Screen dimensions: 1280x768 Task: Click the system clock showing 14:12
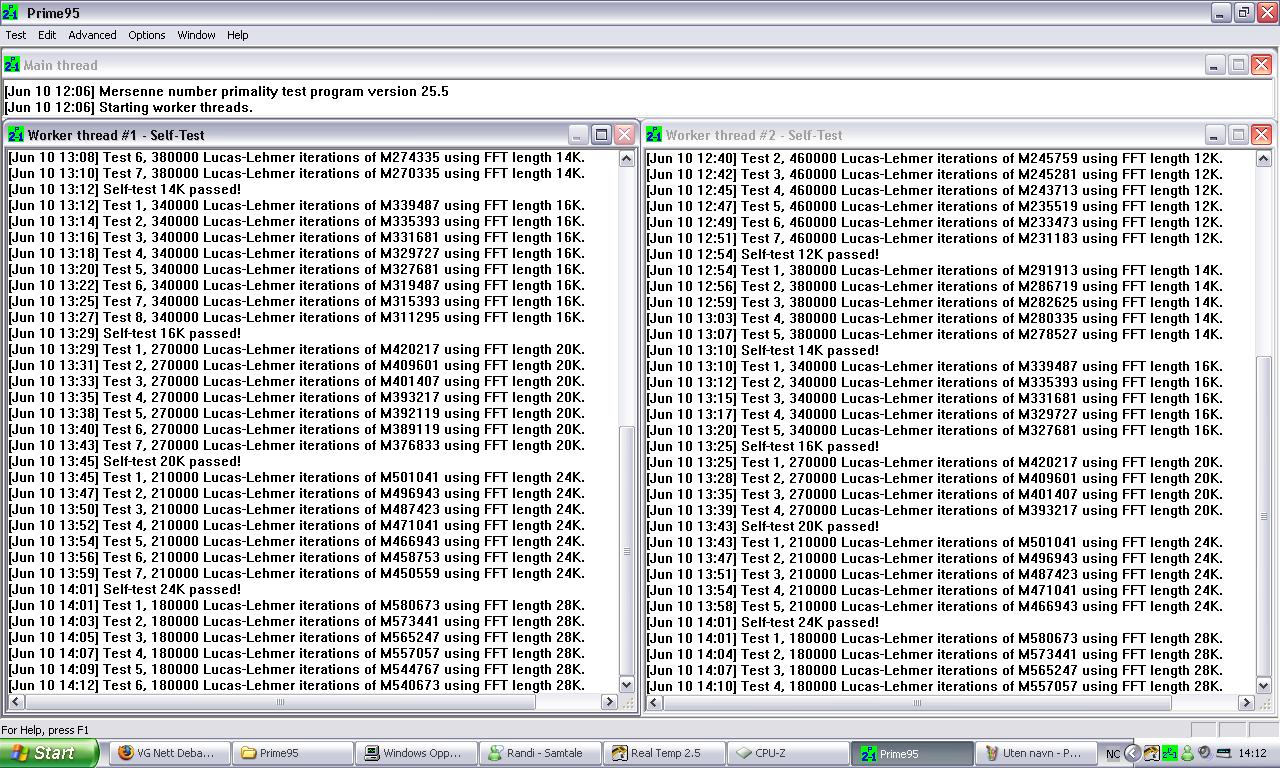[1252, 754]
